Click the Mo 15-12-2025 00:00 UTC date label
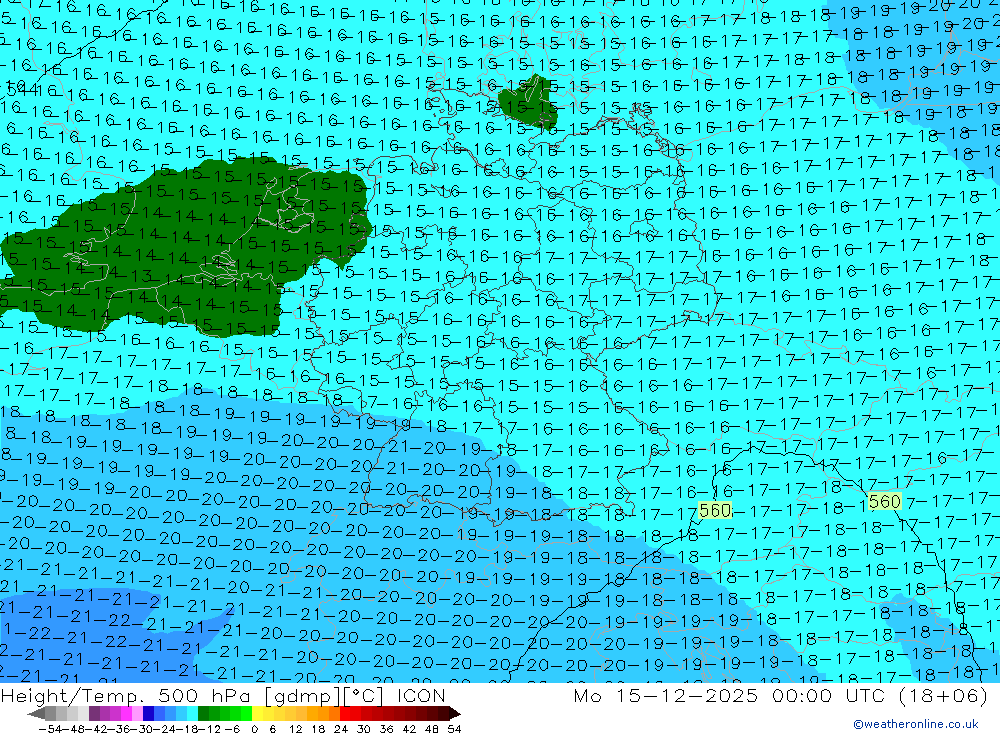The width and height of the screenshot is (1000, 733). click(x=732, y=695)
